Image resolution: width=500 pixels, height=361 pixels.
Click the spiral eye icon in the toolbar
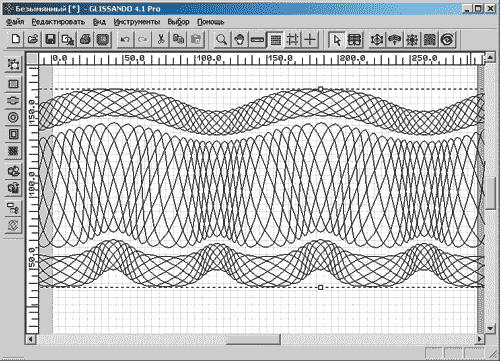pyautogui.click(x=448, y=40)
